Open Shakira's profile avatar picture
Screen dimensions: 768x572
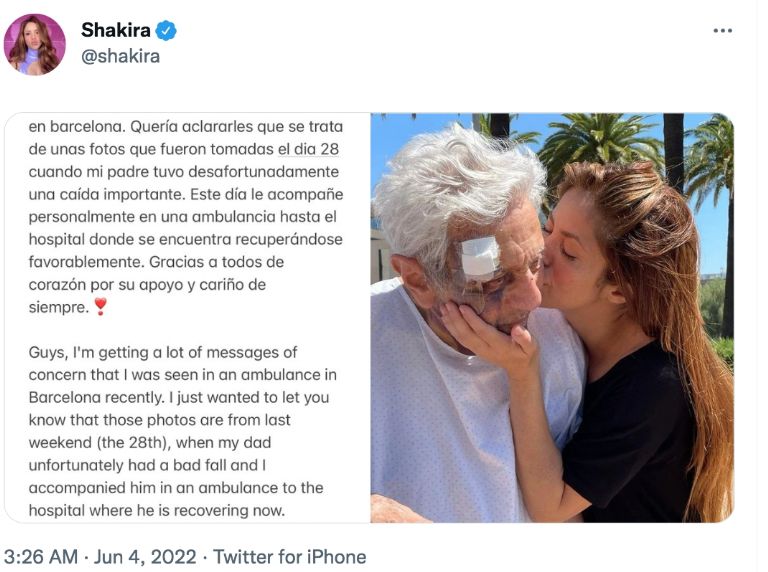pos(35,44)
